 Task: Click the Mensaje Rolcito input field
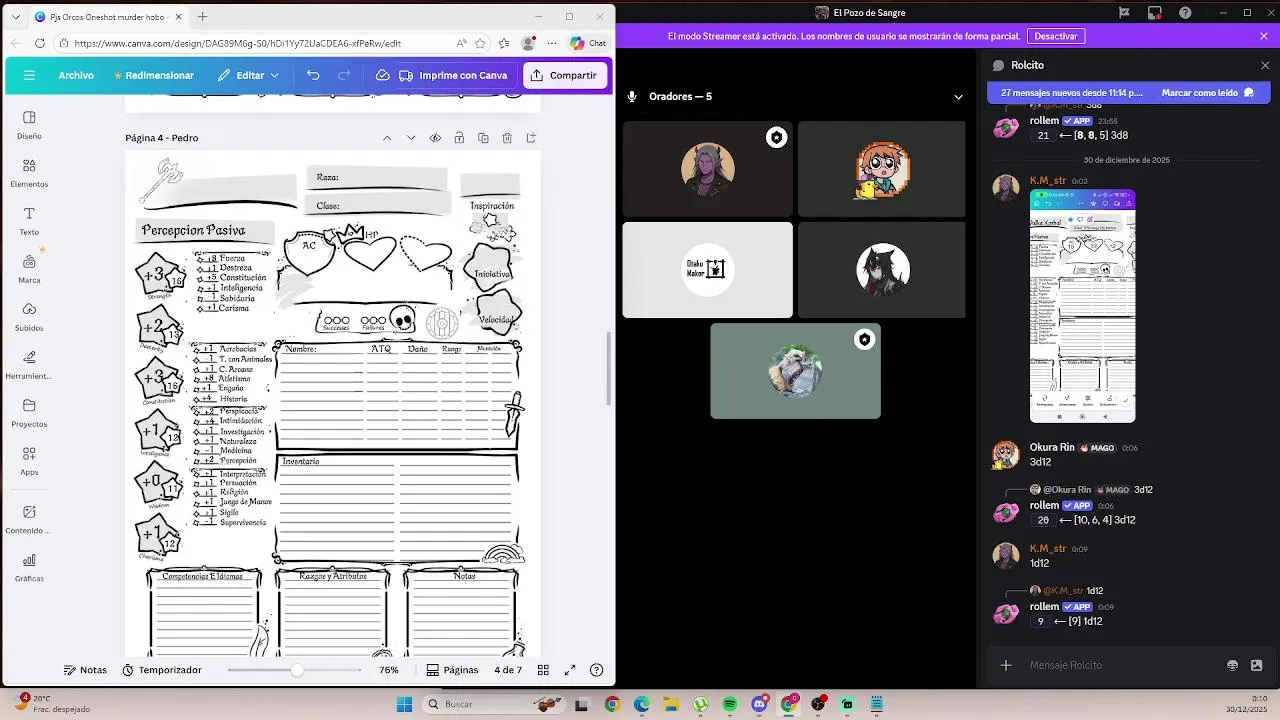click(1120, 665)
